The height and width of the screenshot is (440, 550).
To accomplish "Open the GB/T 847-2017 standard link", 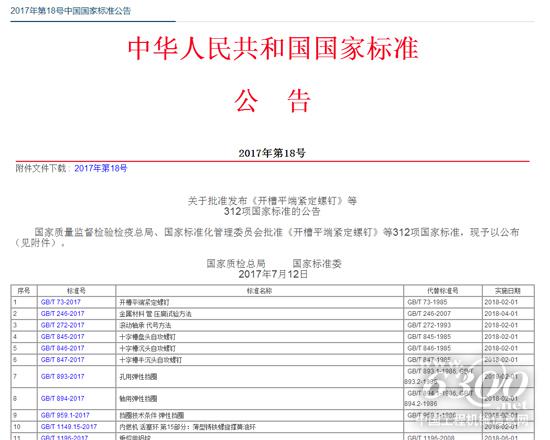I will tap(62, 360).
